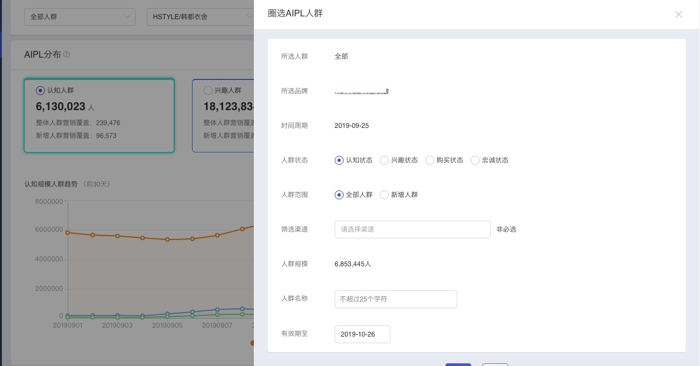Open the 有效期至 date picker field

[x=362, y=334]
